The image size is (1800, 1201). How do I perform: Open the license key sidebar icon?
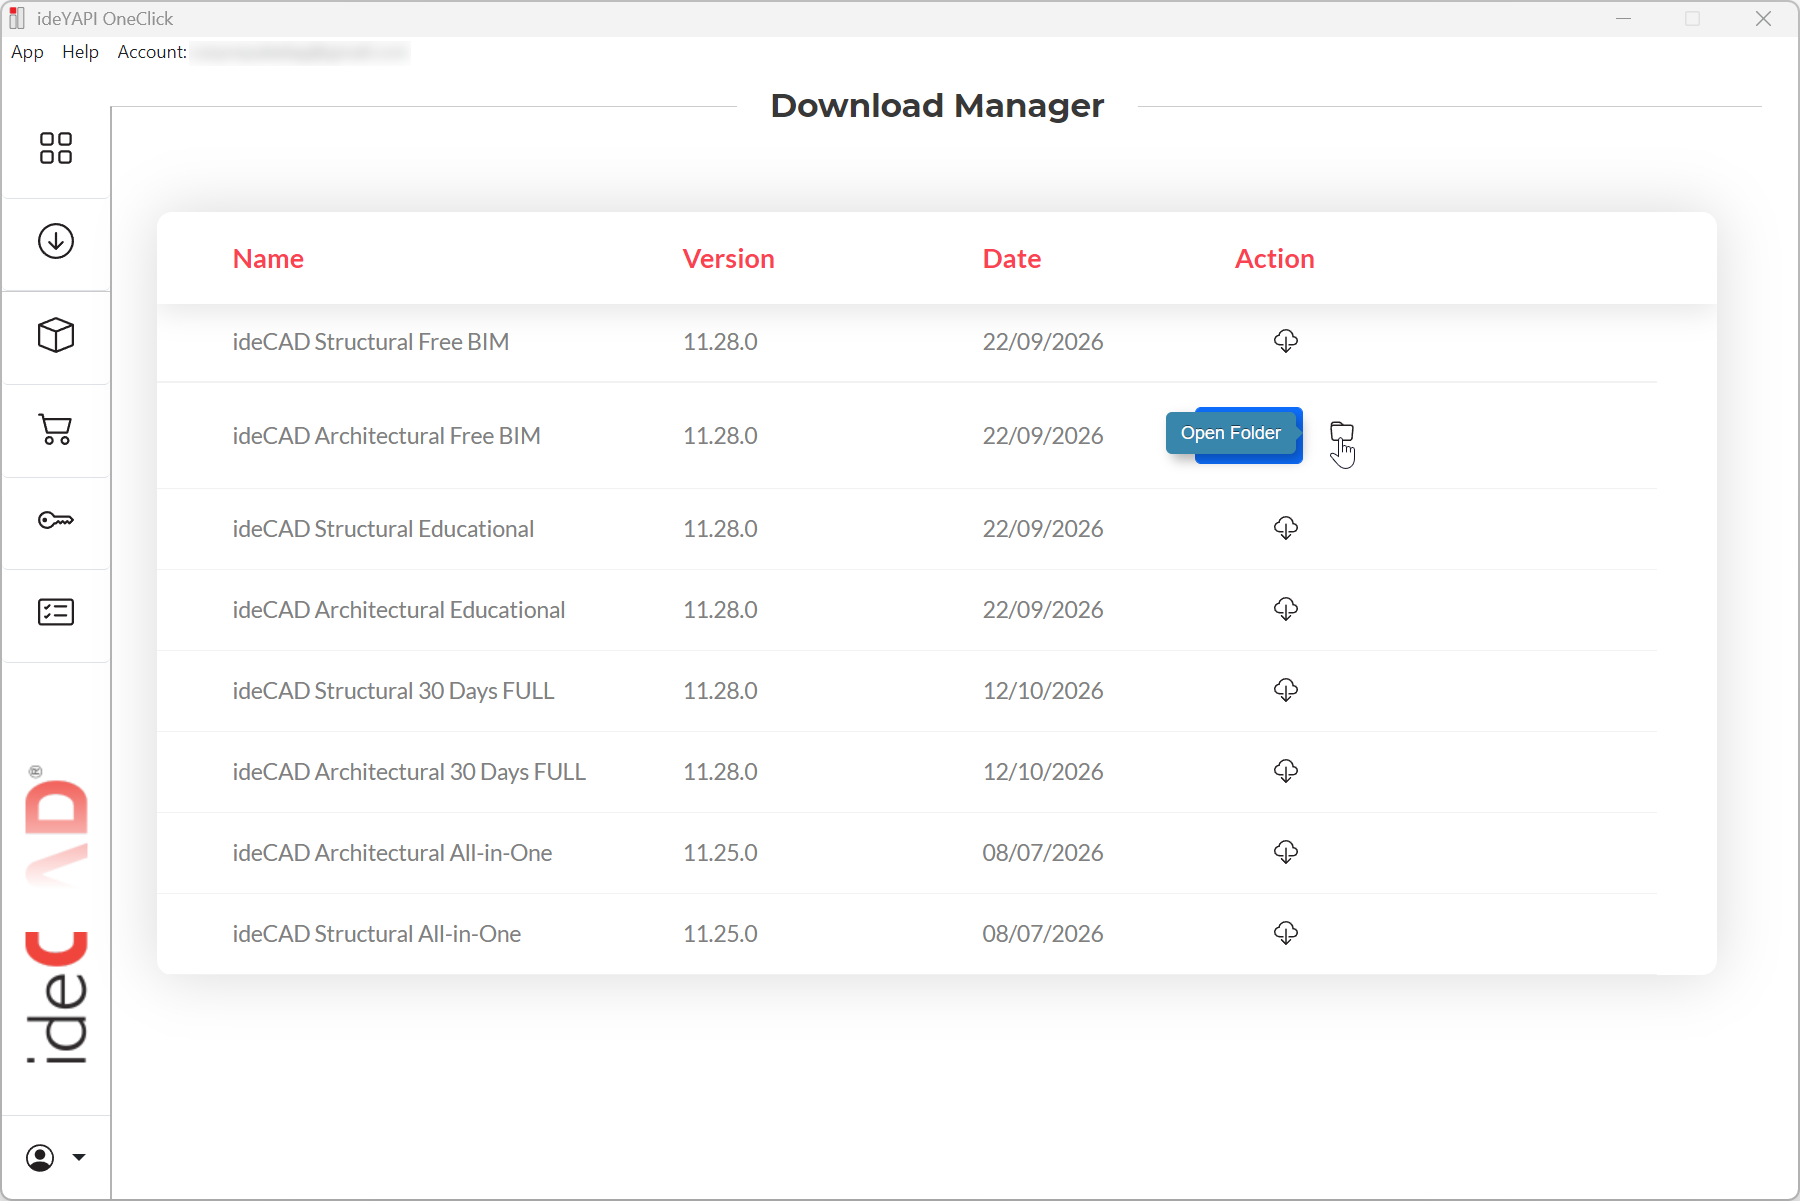[56, 520]
